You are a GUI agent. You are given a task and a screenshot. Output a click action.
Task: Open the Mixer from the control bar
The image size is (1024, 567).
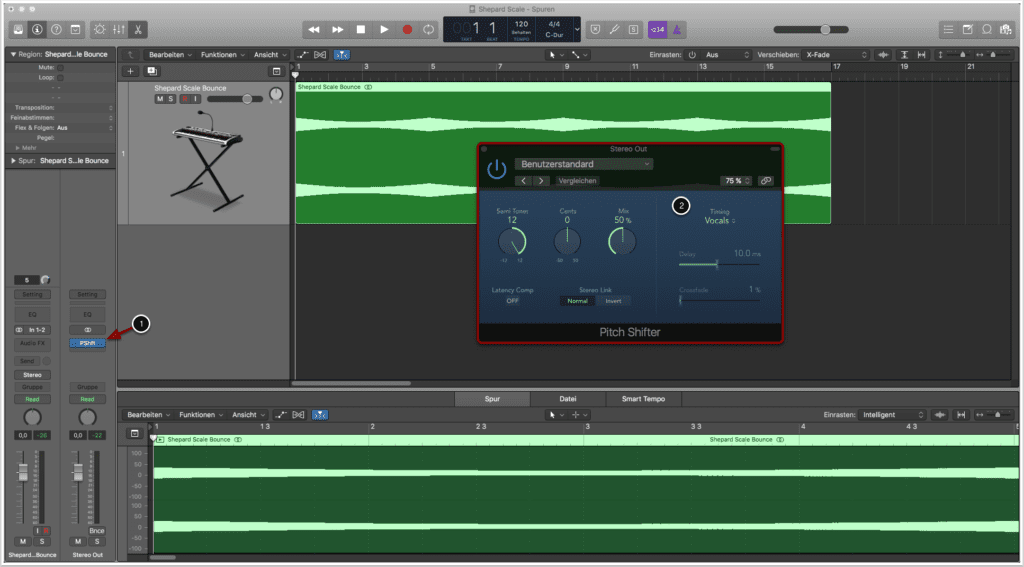click(x=116, y=30)
